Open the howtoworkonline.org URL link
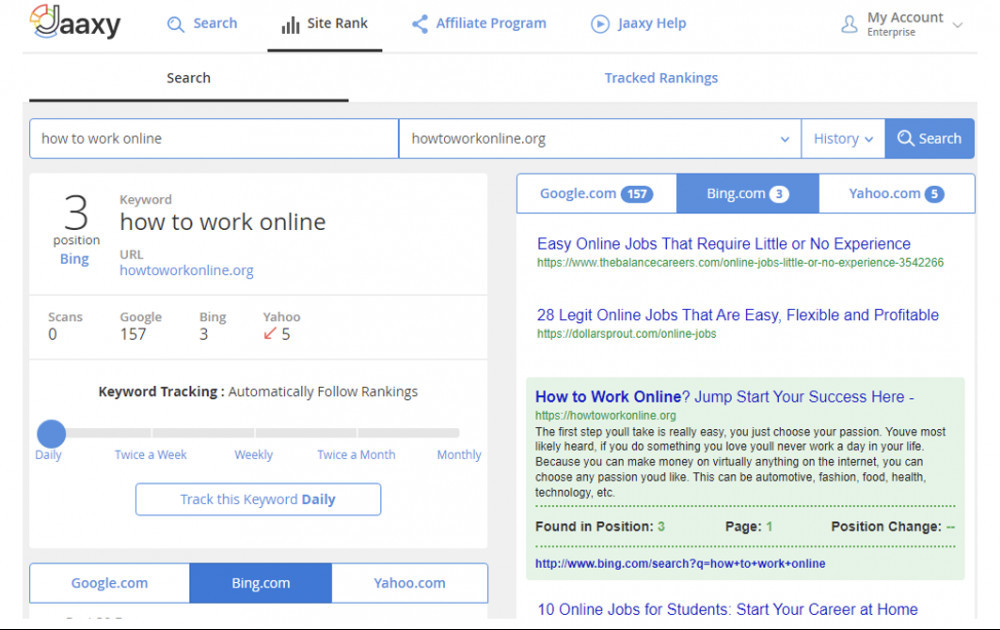 [186, 270]
